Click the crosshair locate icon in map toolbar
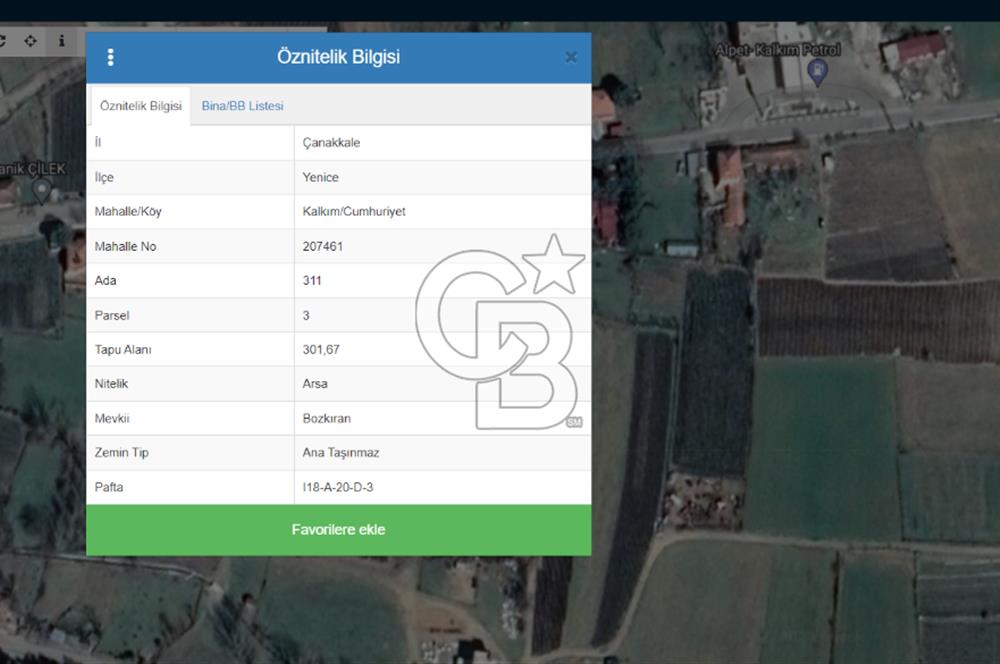Viewport: 1000px width, 664px height. click(30, 41)
